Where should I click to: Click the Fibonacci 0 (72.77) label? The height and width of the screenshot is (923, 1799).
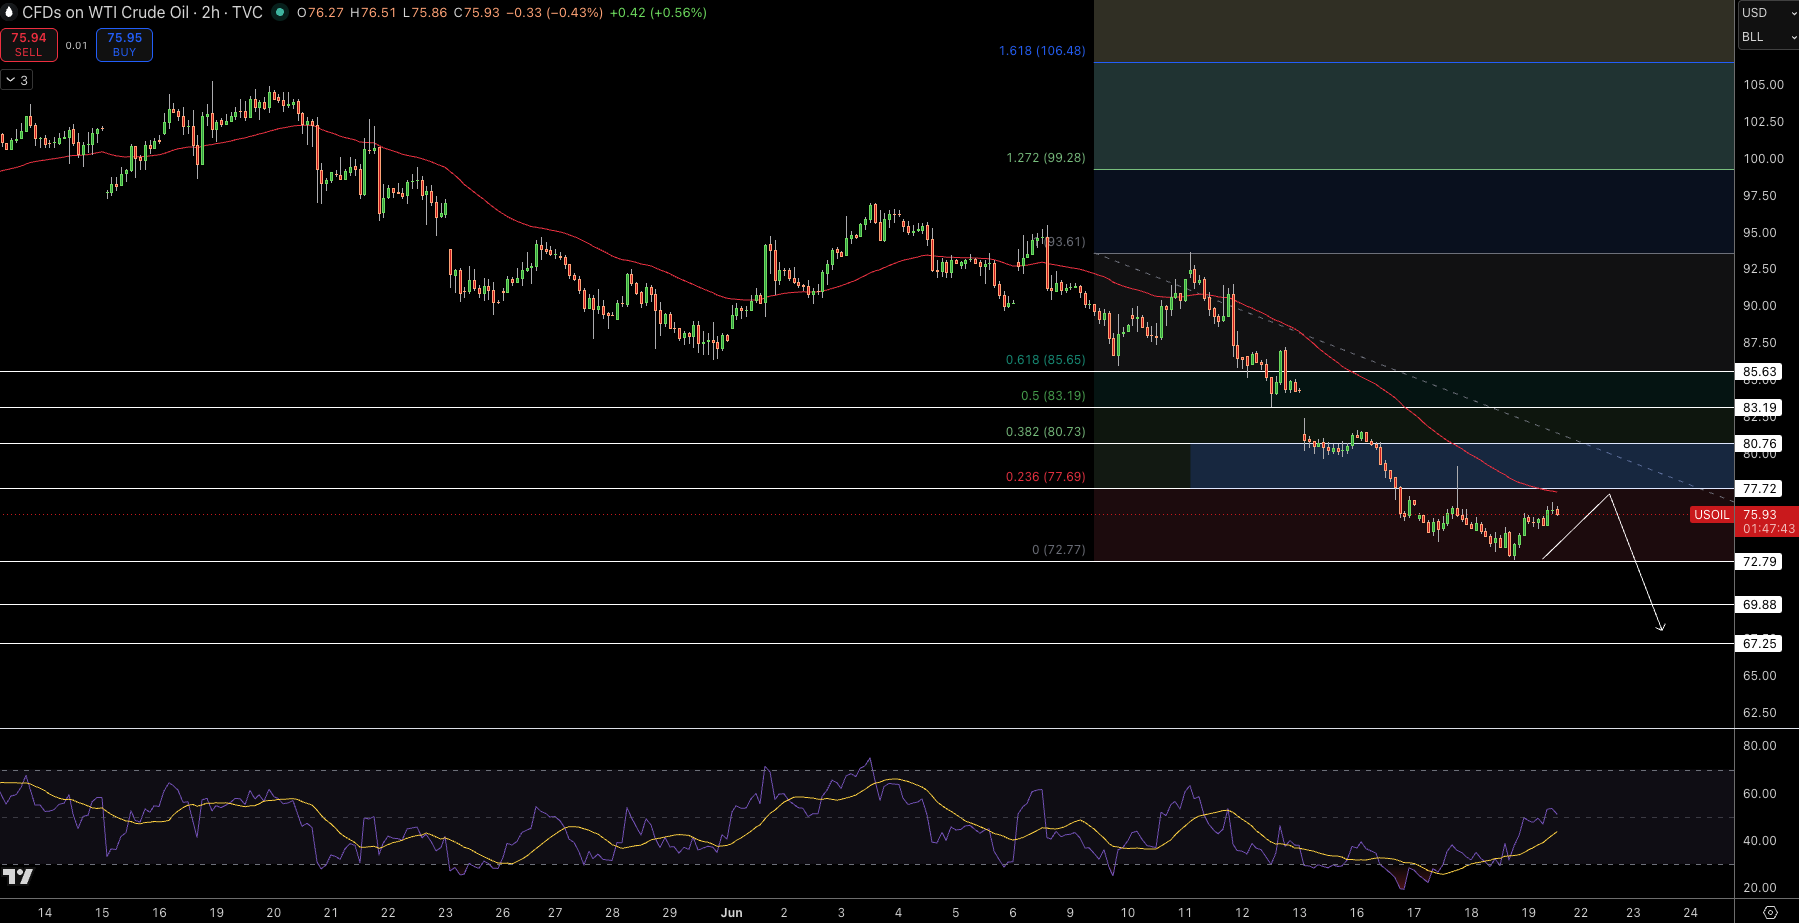point(1059,550)
